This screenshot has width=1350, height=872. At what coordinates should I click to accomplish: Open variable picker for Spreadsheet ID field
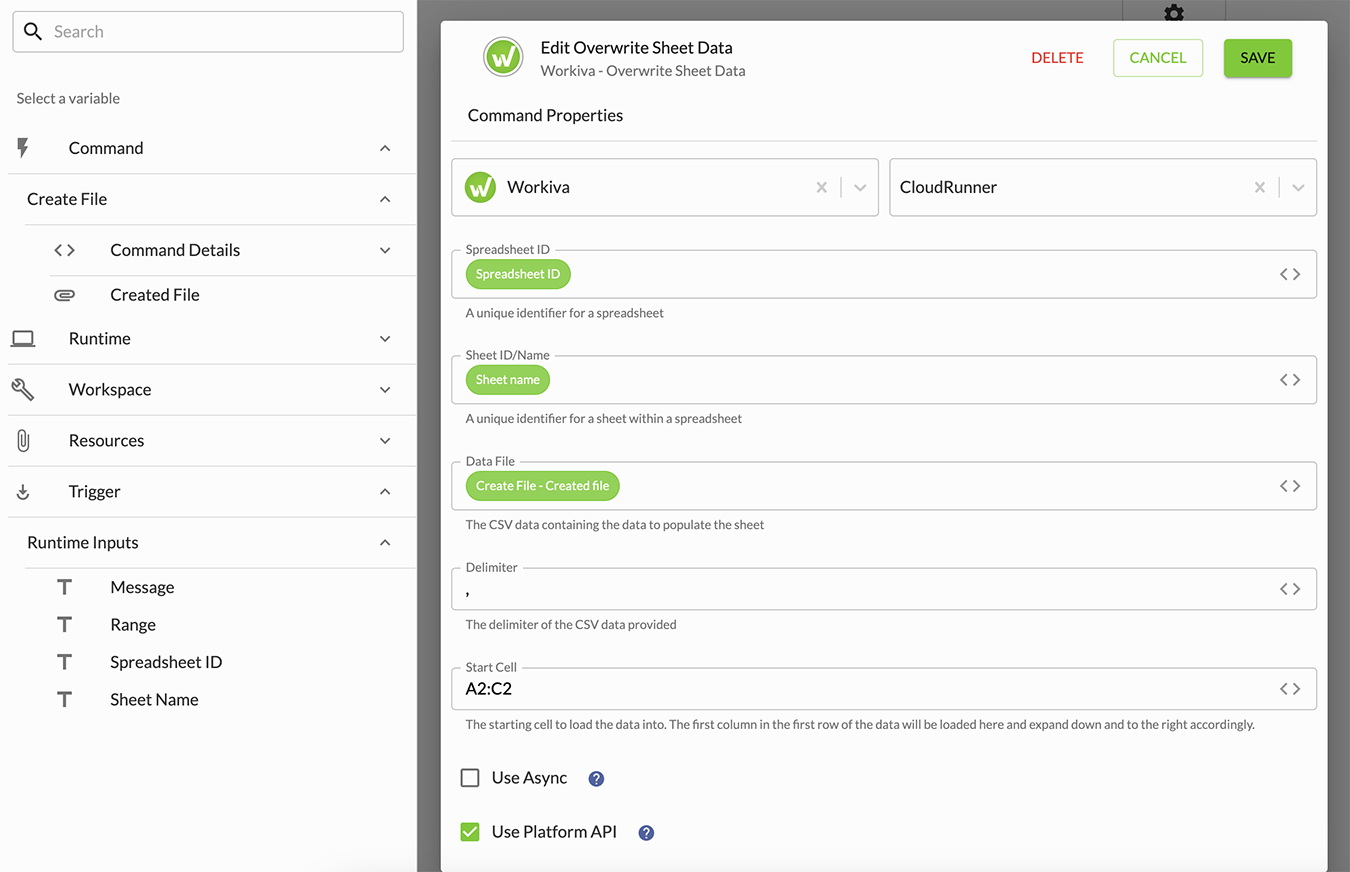(x=1290, y=274)
